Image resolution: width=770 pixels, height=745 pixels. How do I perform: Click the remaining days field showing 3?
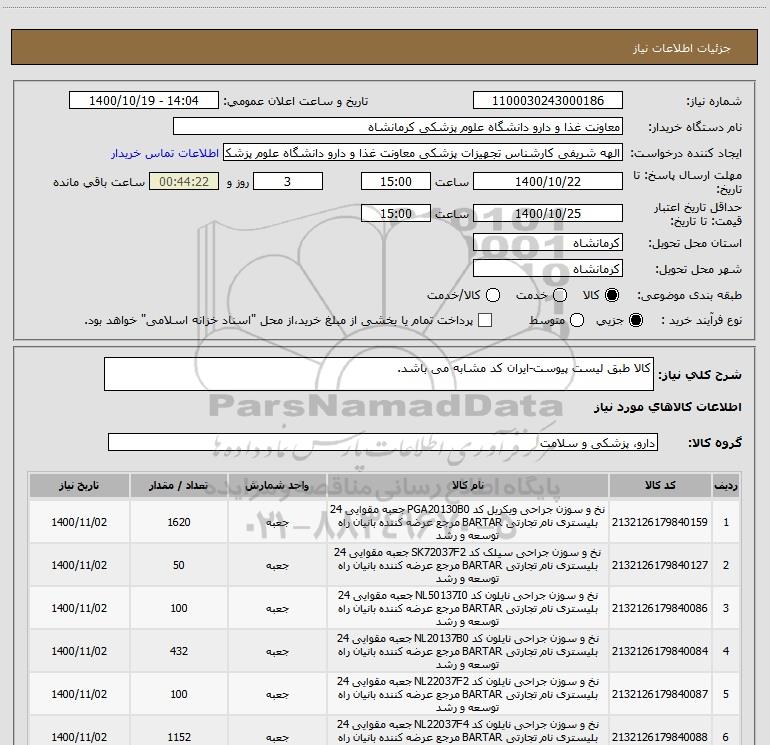[287, 181]
